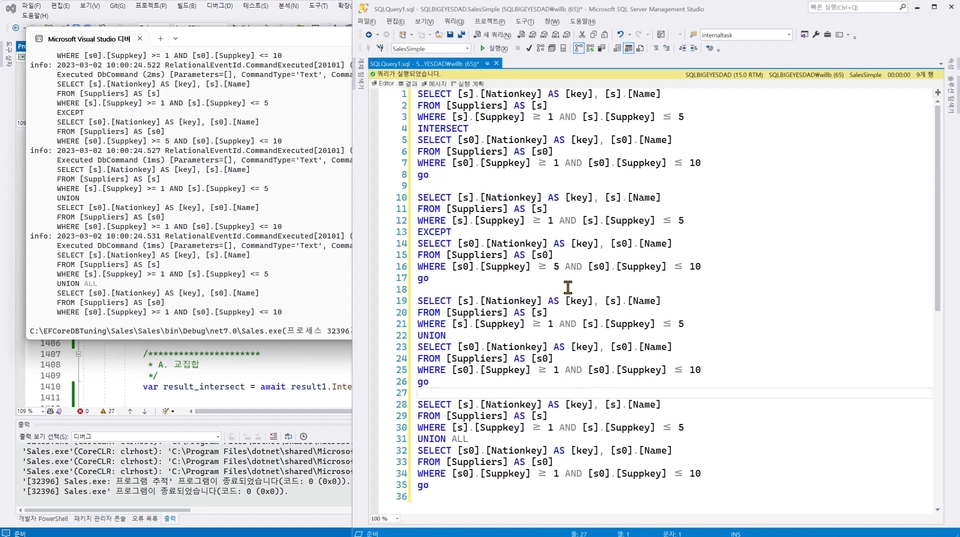The image size is (960, 537).
Task: Close the SQLQuery1.sql document tab
Action: click(497, 63)
